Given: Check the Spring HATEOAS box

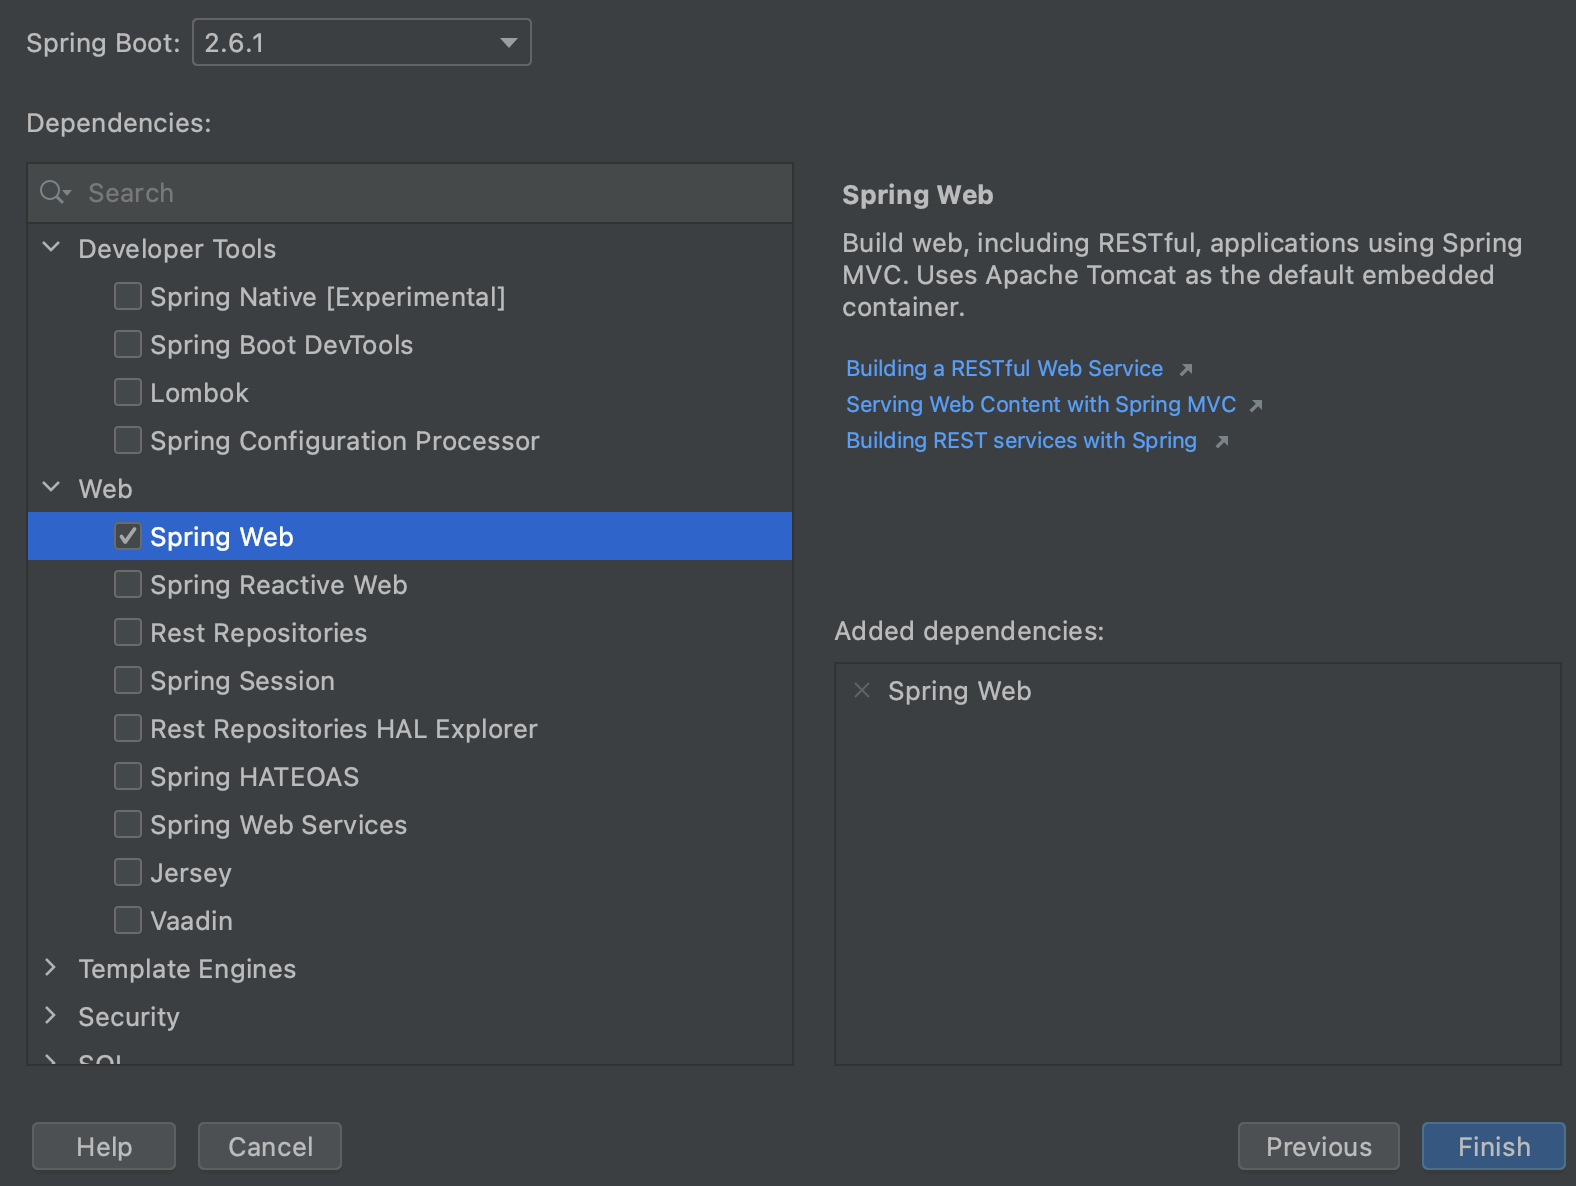Looking at the screenshot, I should tap(128, 776).
